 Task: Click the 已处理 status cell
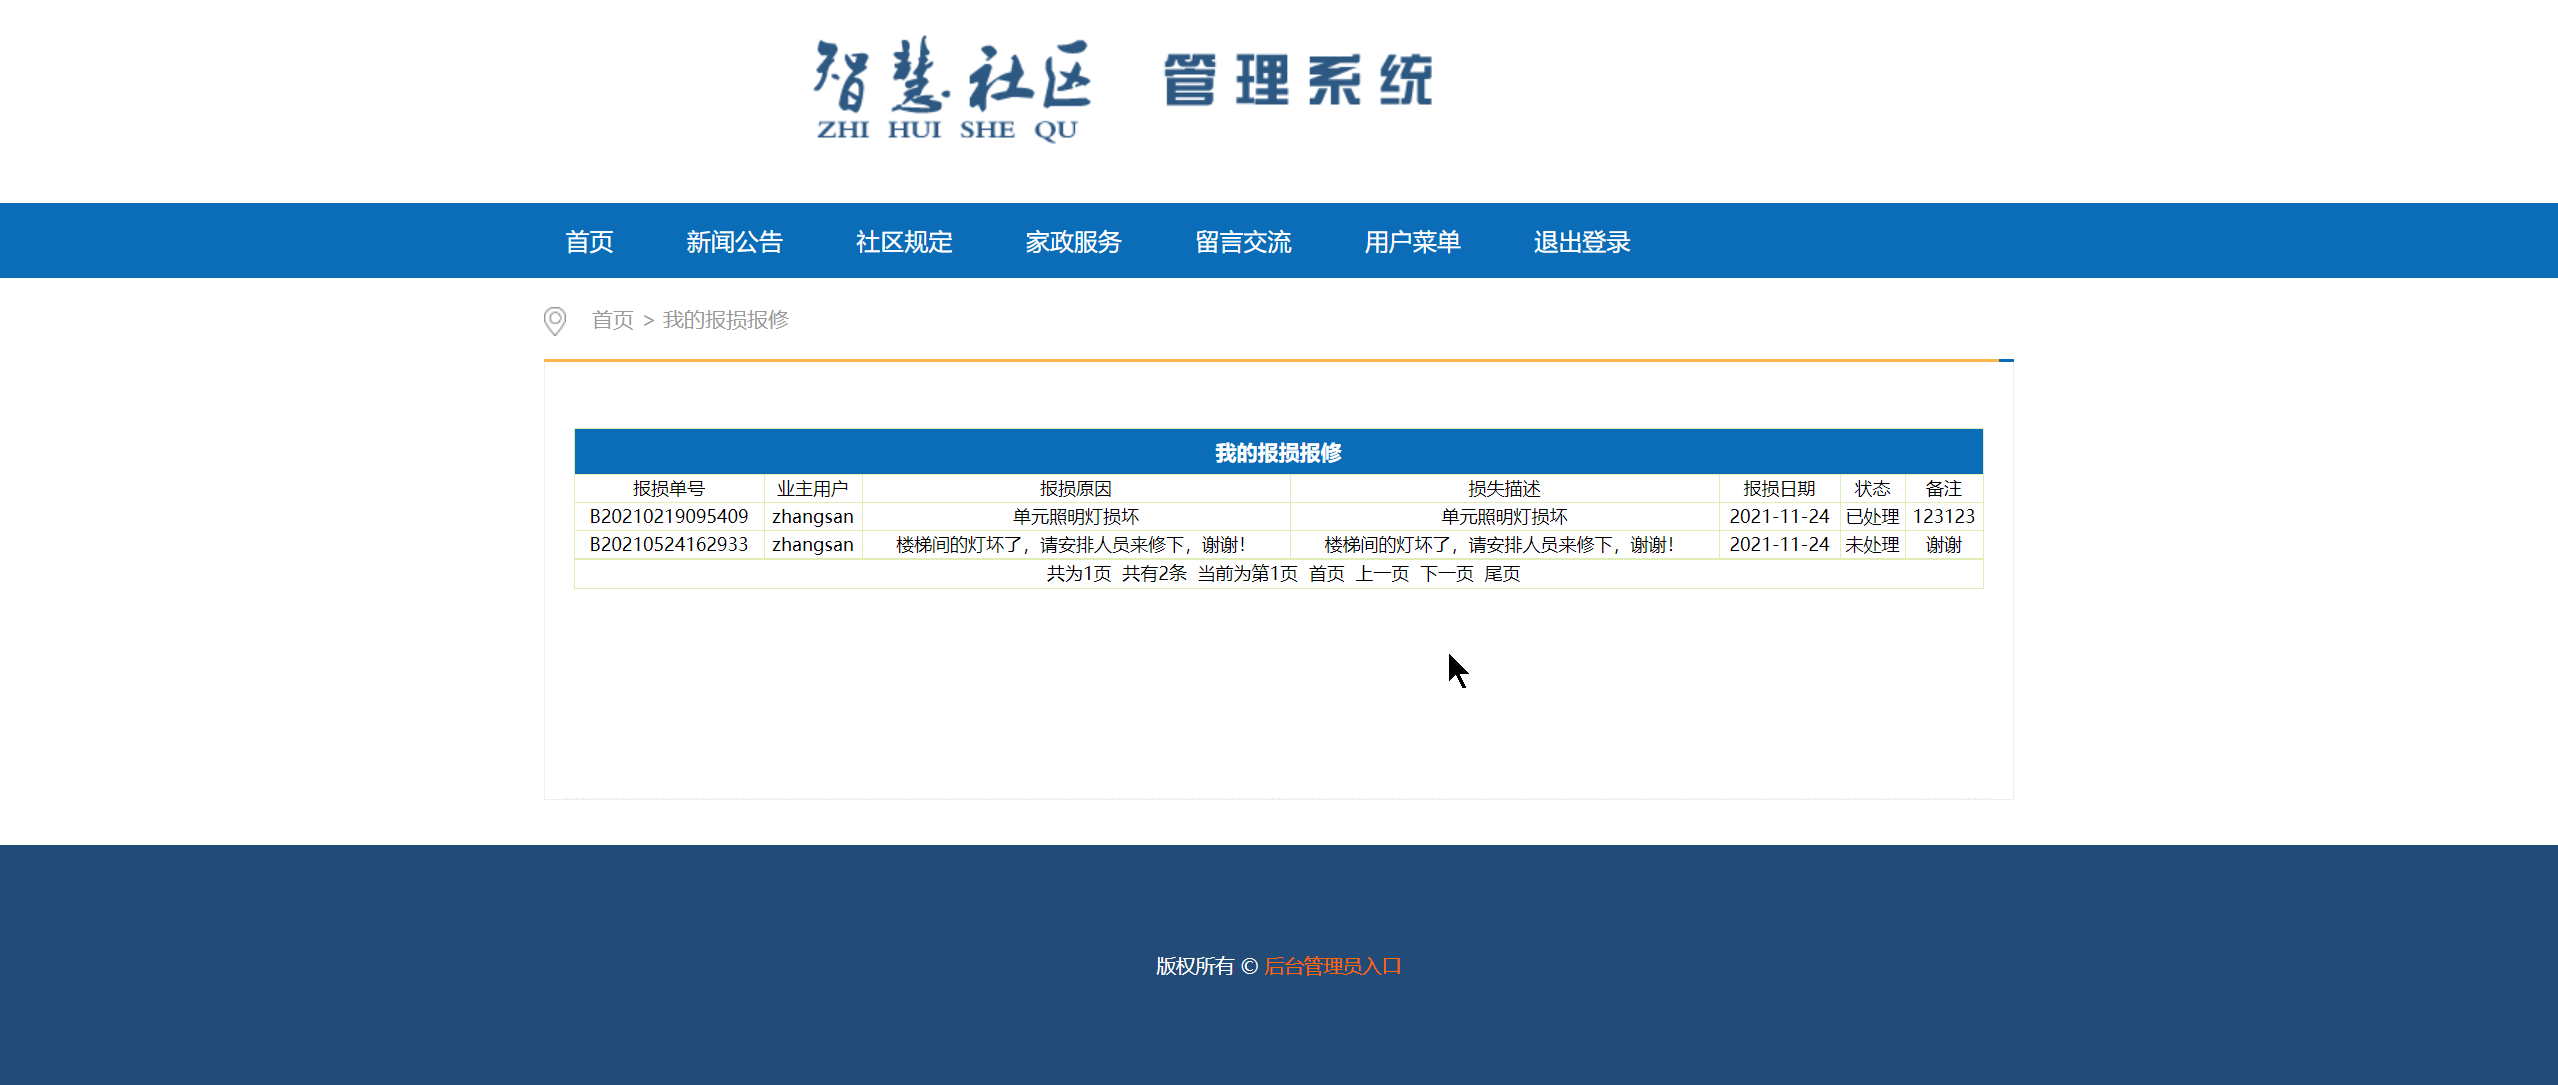click(1872, 517)
